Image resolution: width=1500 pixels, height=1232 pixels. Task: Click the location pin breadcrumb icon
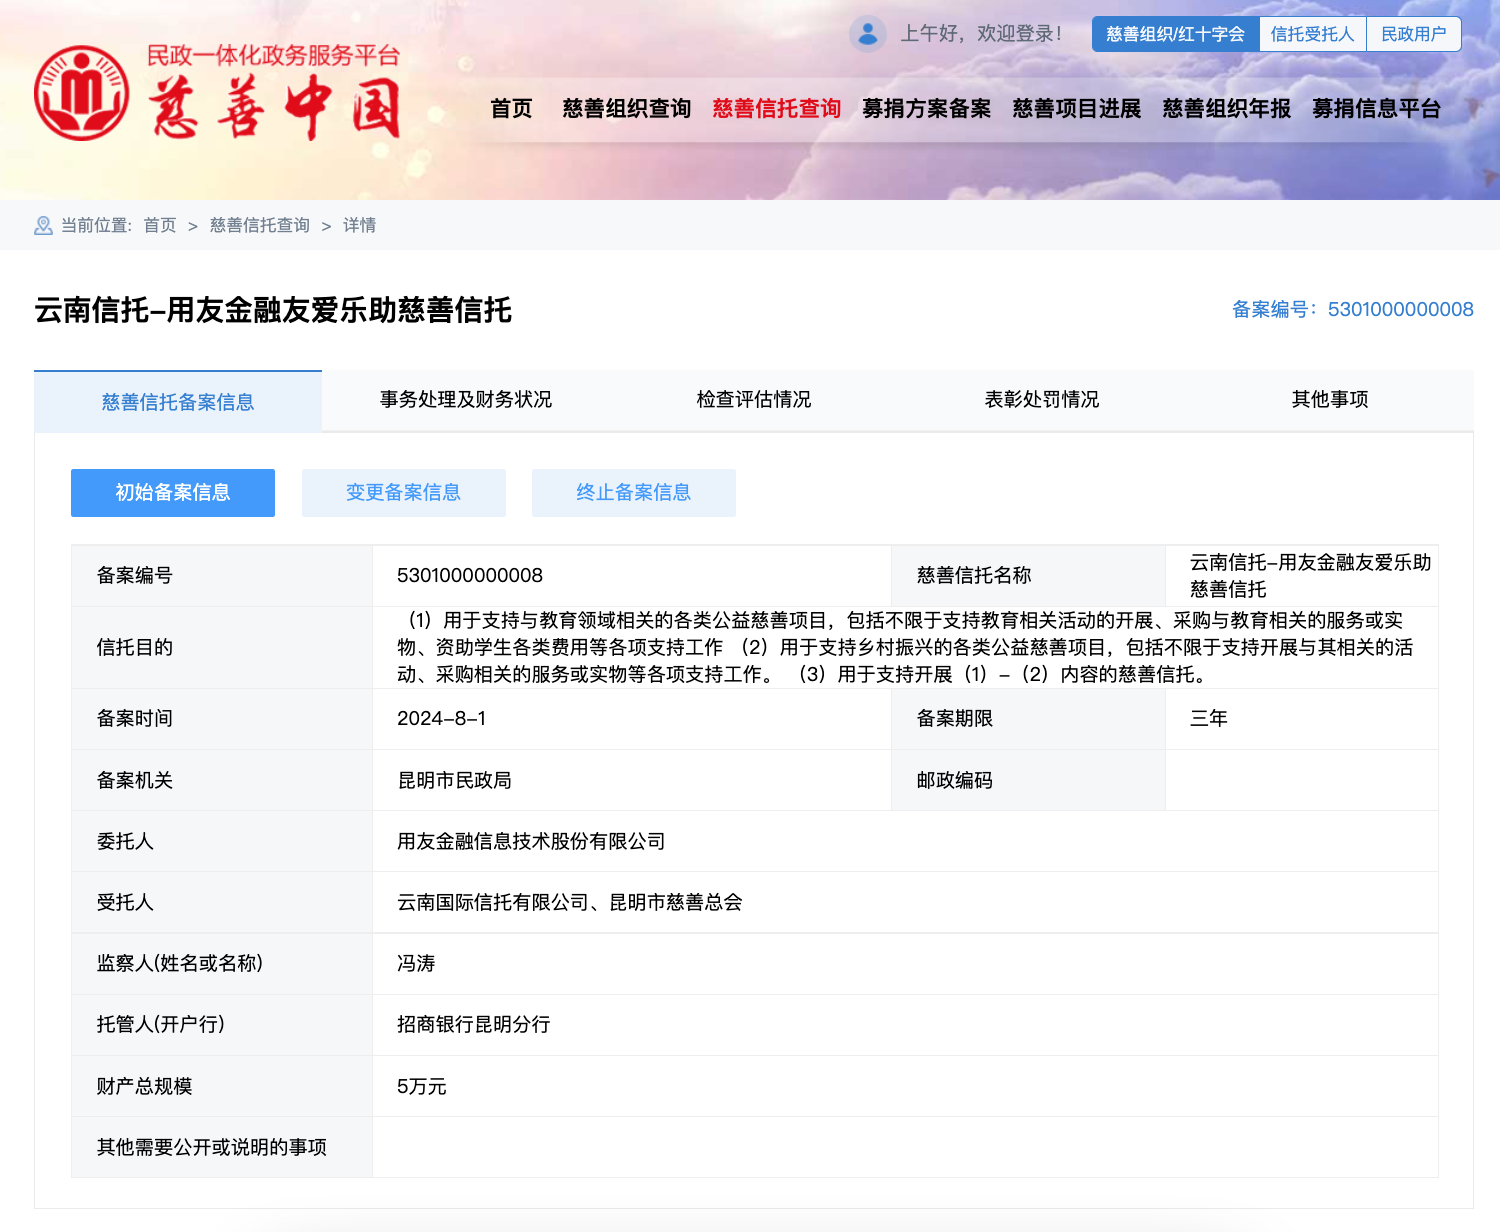(43, 226)
